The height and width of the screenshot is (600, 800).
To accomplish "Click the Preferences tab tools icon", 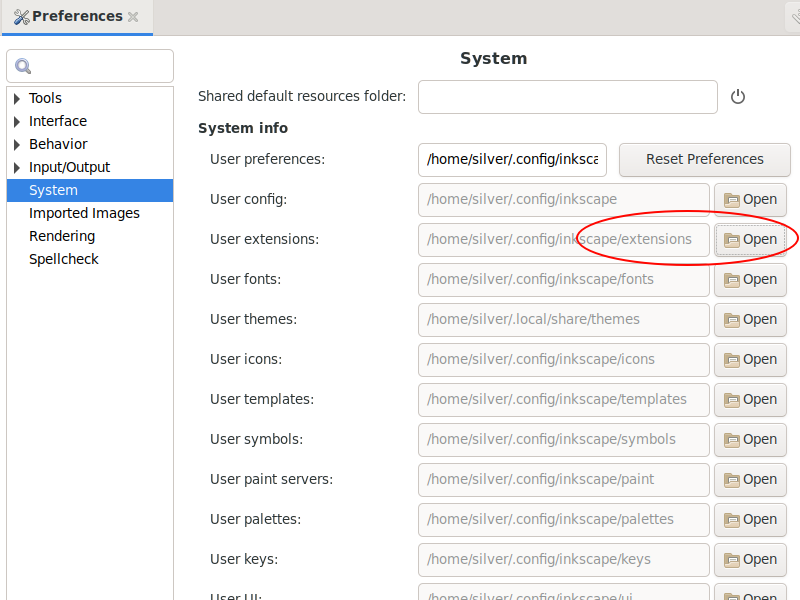I will [x=21, y=17].
